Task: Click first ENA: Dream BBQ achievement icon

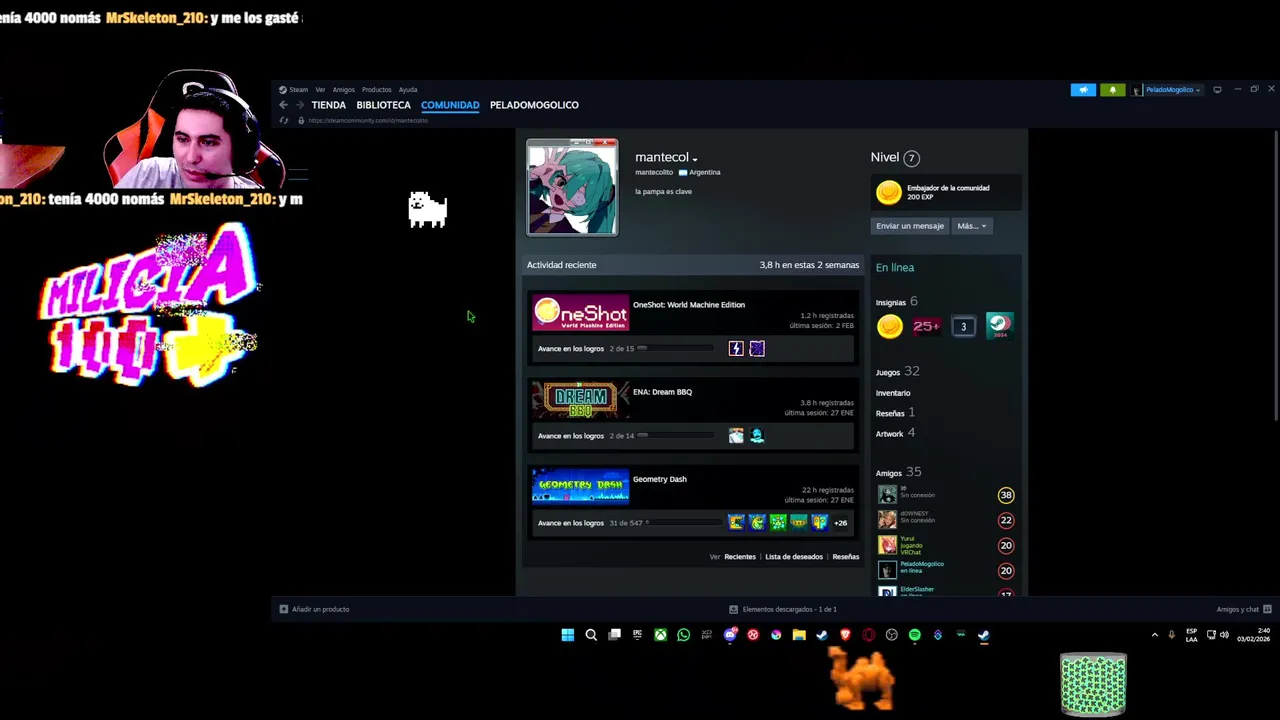Action: point(736,435)
